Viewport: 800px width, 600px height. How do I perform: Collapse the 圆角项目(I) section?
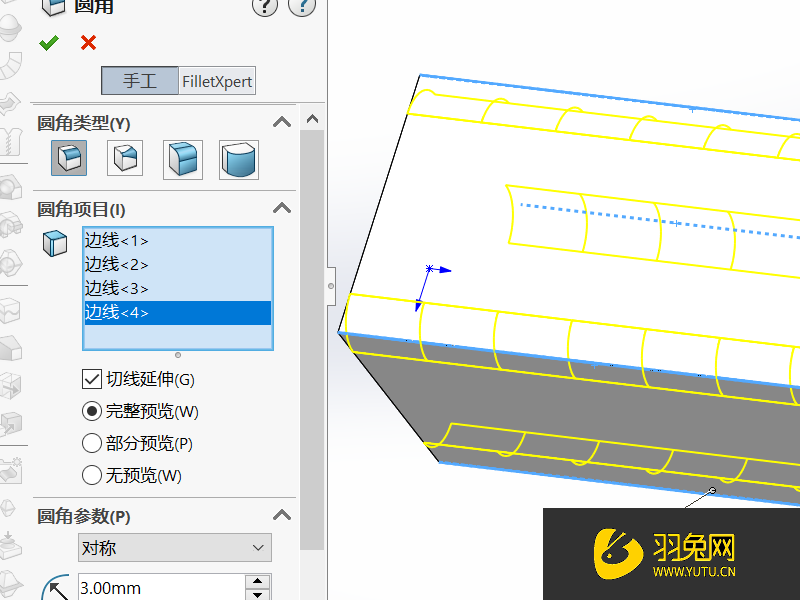tap(282, 208)
